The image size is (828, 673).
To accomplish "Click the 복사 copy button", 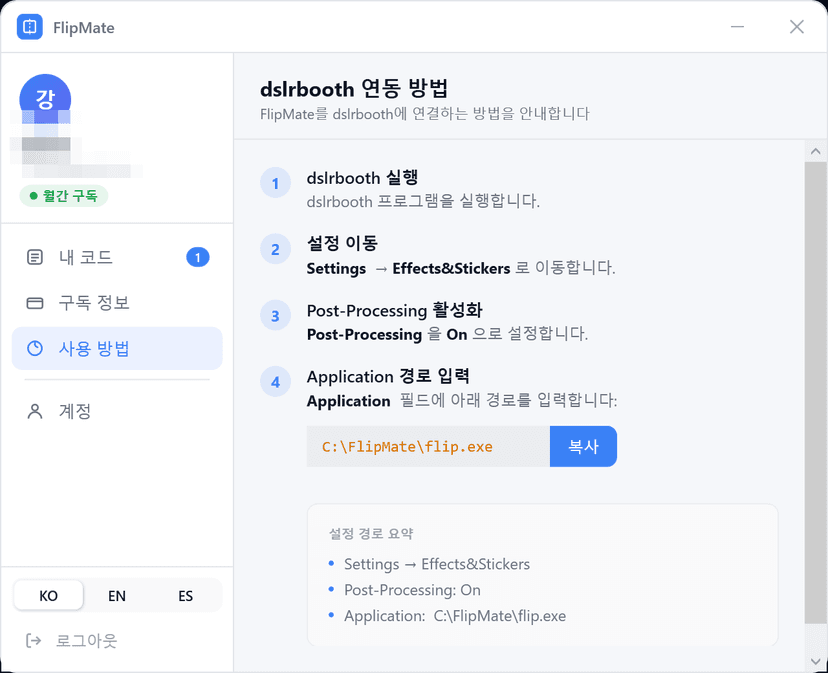I will coord(583,446).
